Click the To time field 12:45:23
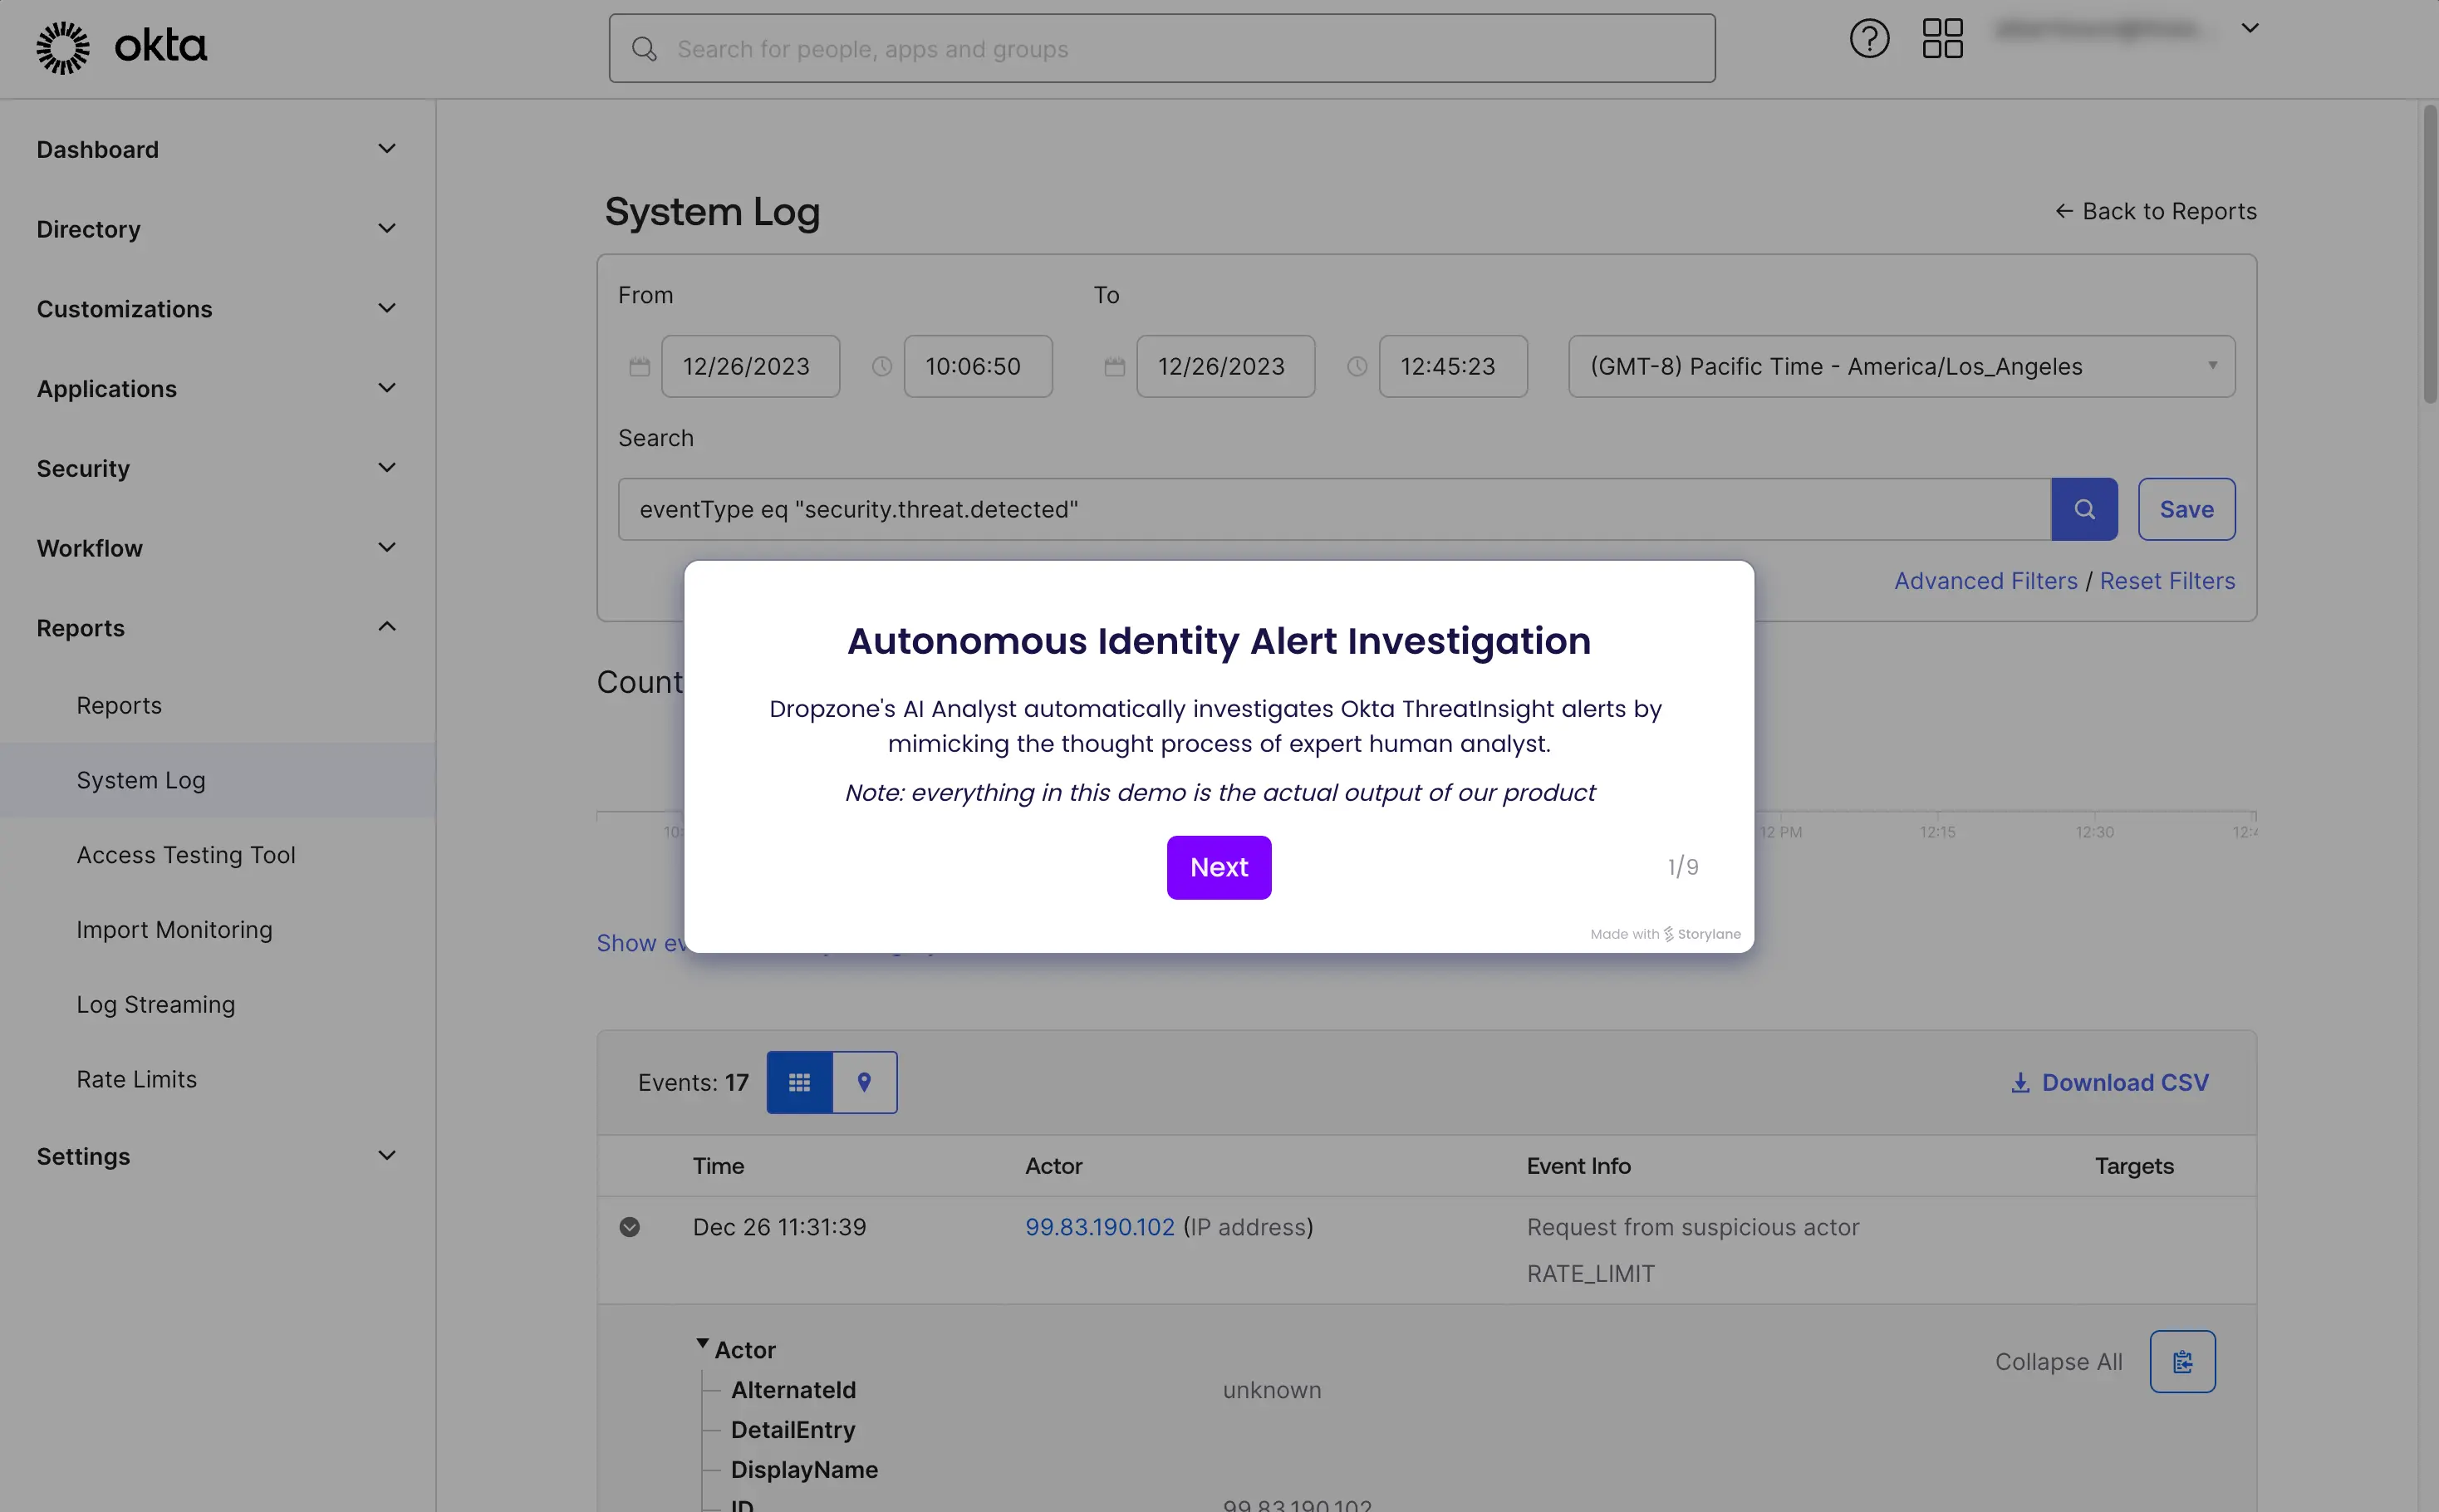 (x=1453, y=367)
